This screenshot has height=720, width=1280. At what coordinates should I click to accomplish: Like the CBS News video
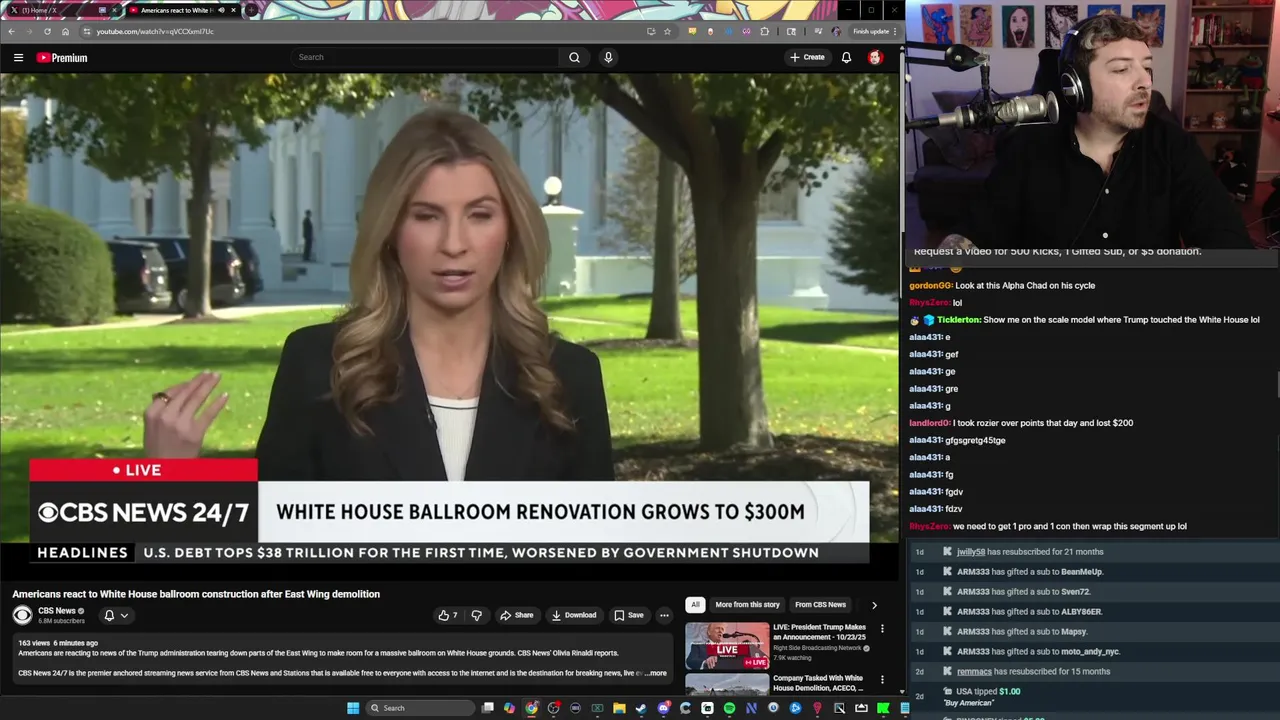[x=447, y=615]
